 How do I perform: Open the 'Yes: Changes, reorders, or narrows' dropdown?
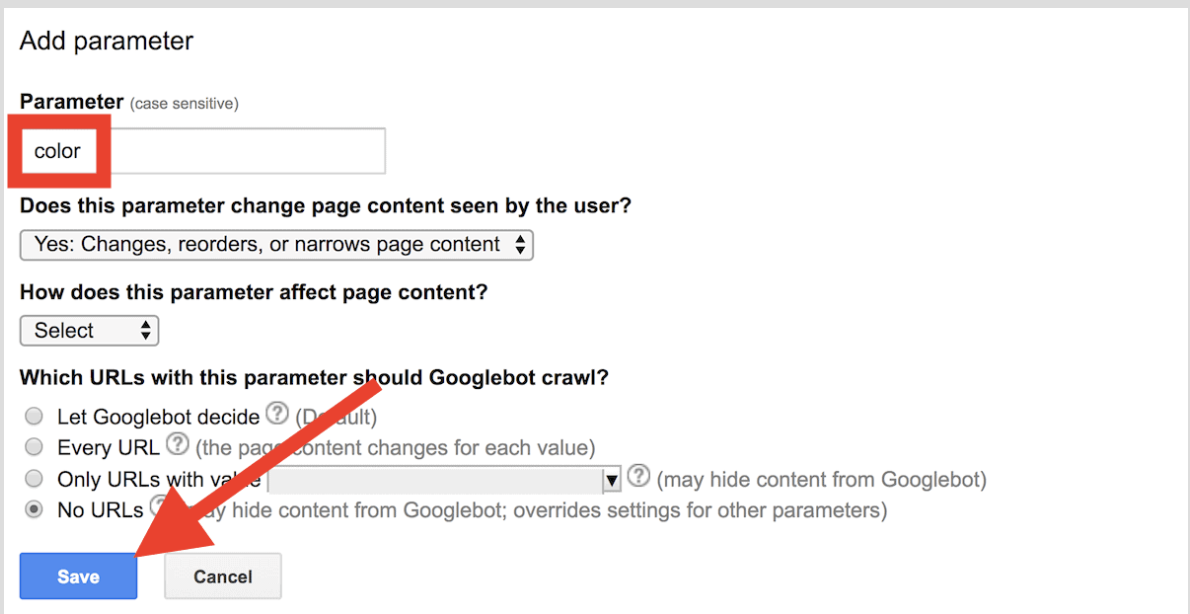277,245
